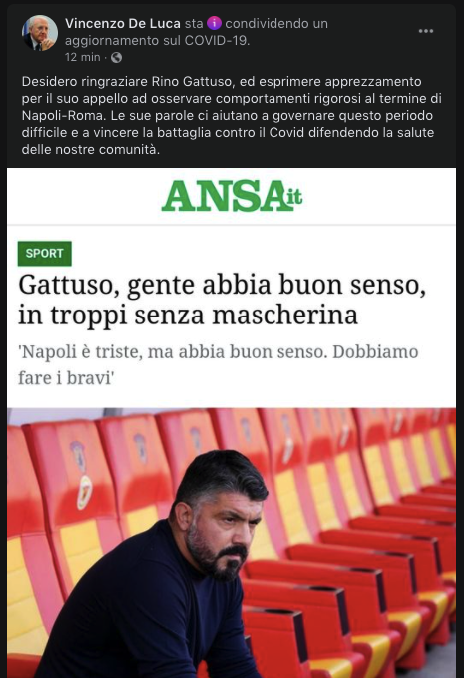Click the '12 min' post timestamp
This screenshot has height=678, width=464.
point(83,57)
